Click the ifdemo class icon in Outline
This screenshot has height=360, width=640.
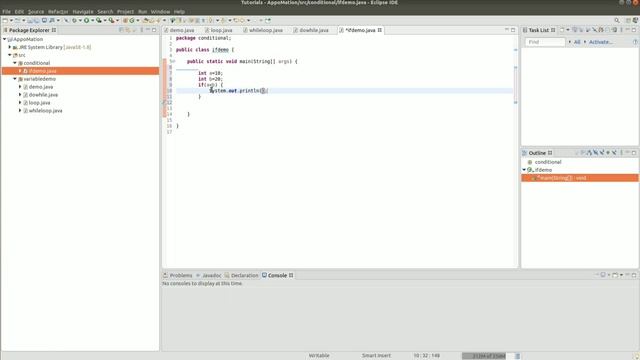pyautogui.click(x=530, y=170)
